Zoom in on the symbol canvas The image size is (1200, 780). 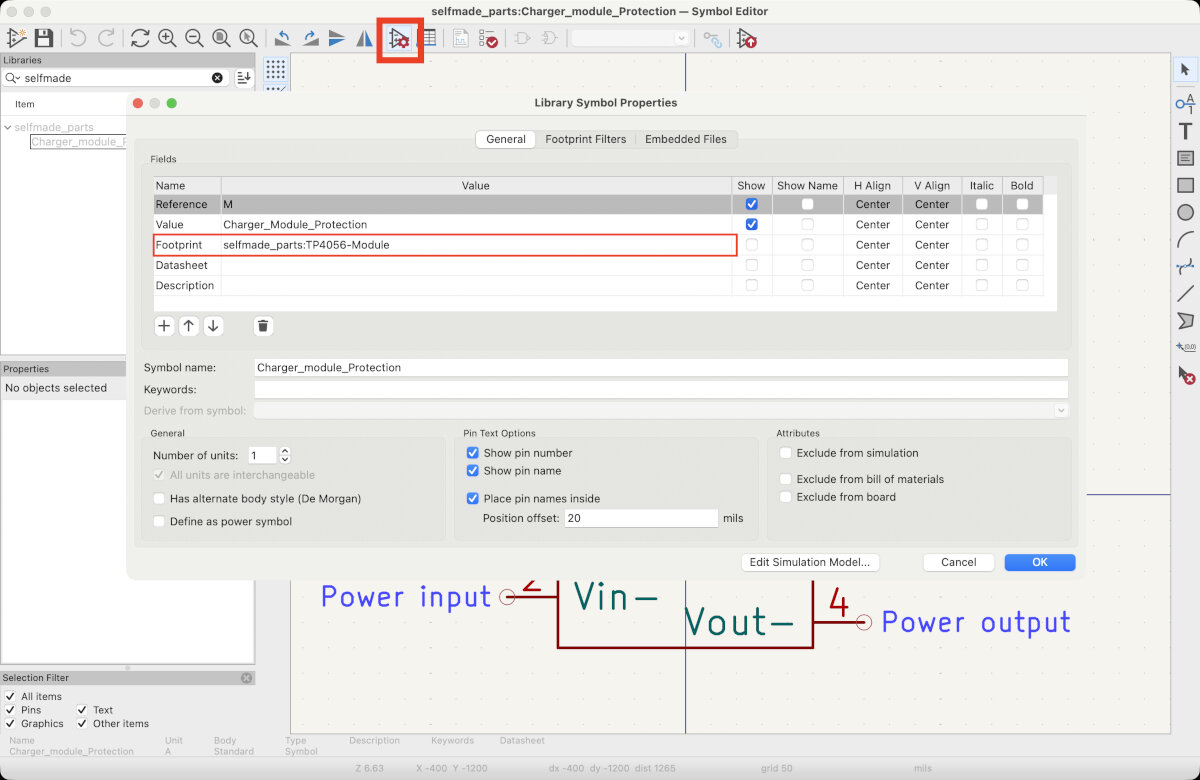[x=167, y=38]
